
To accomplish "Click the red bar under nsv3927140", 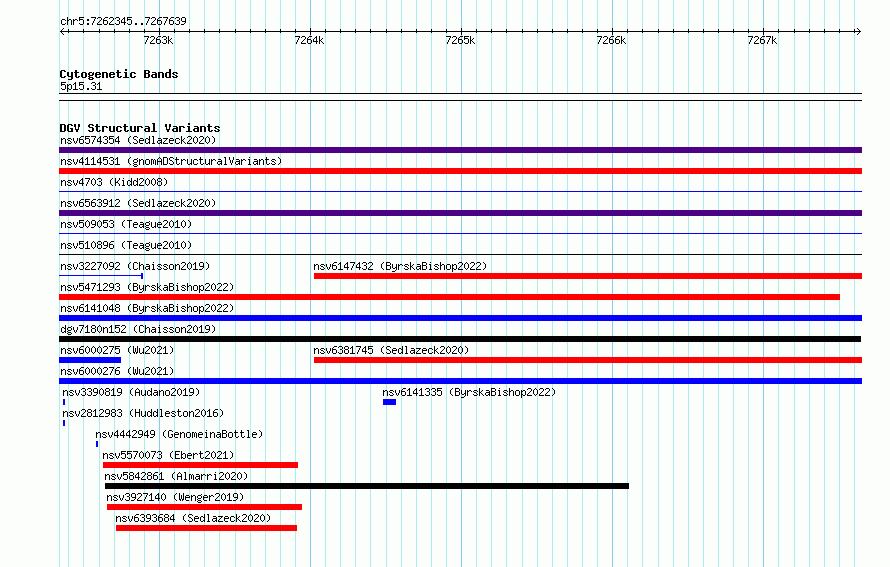I will (204, 507).
